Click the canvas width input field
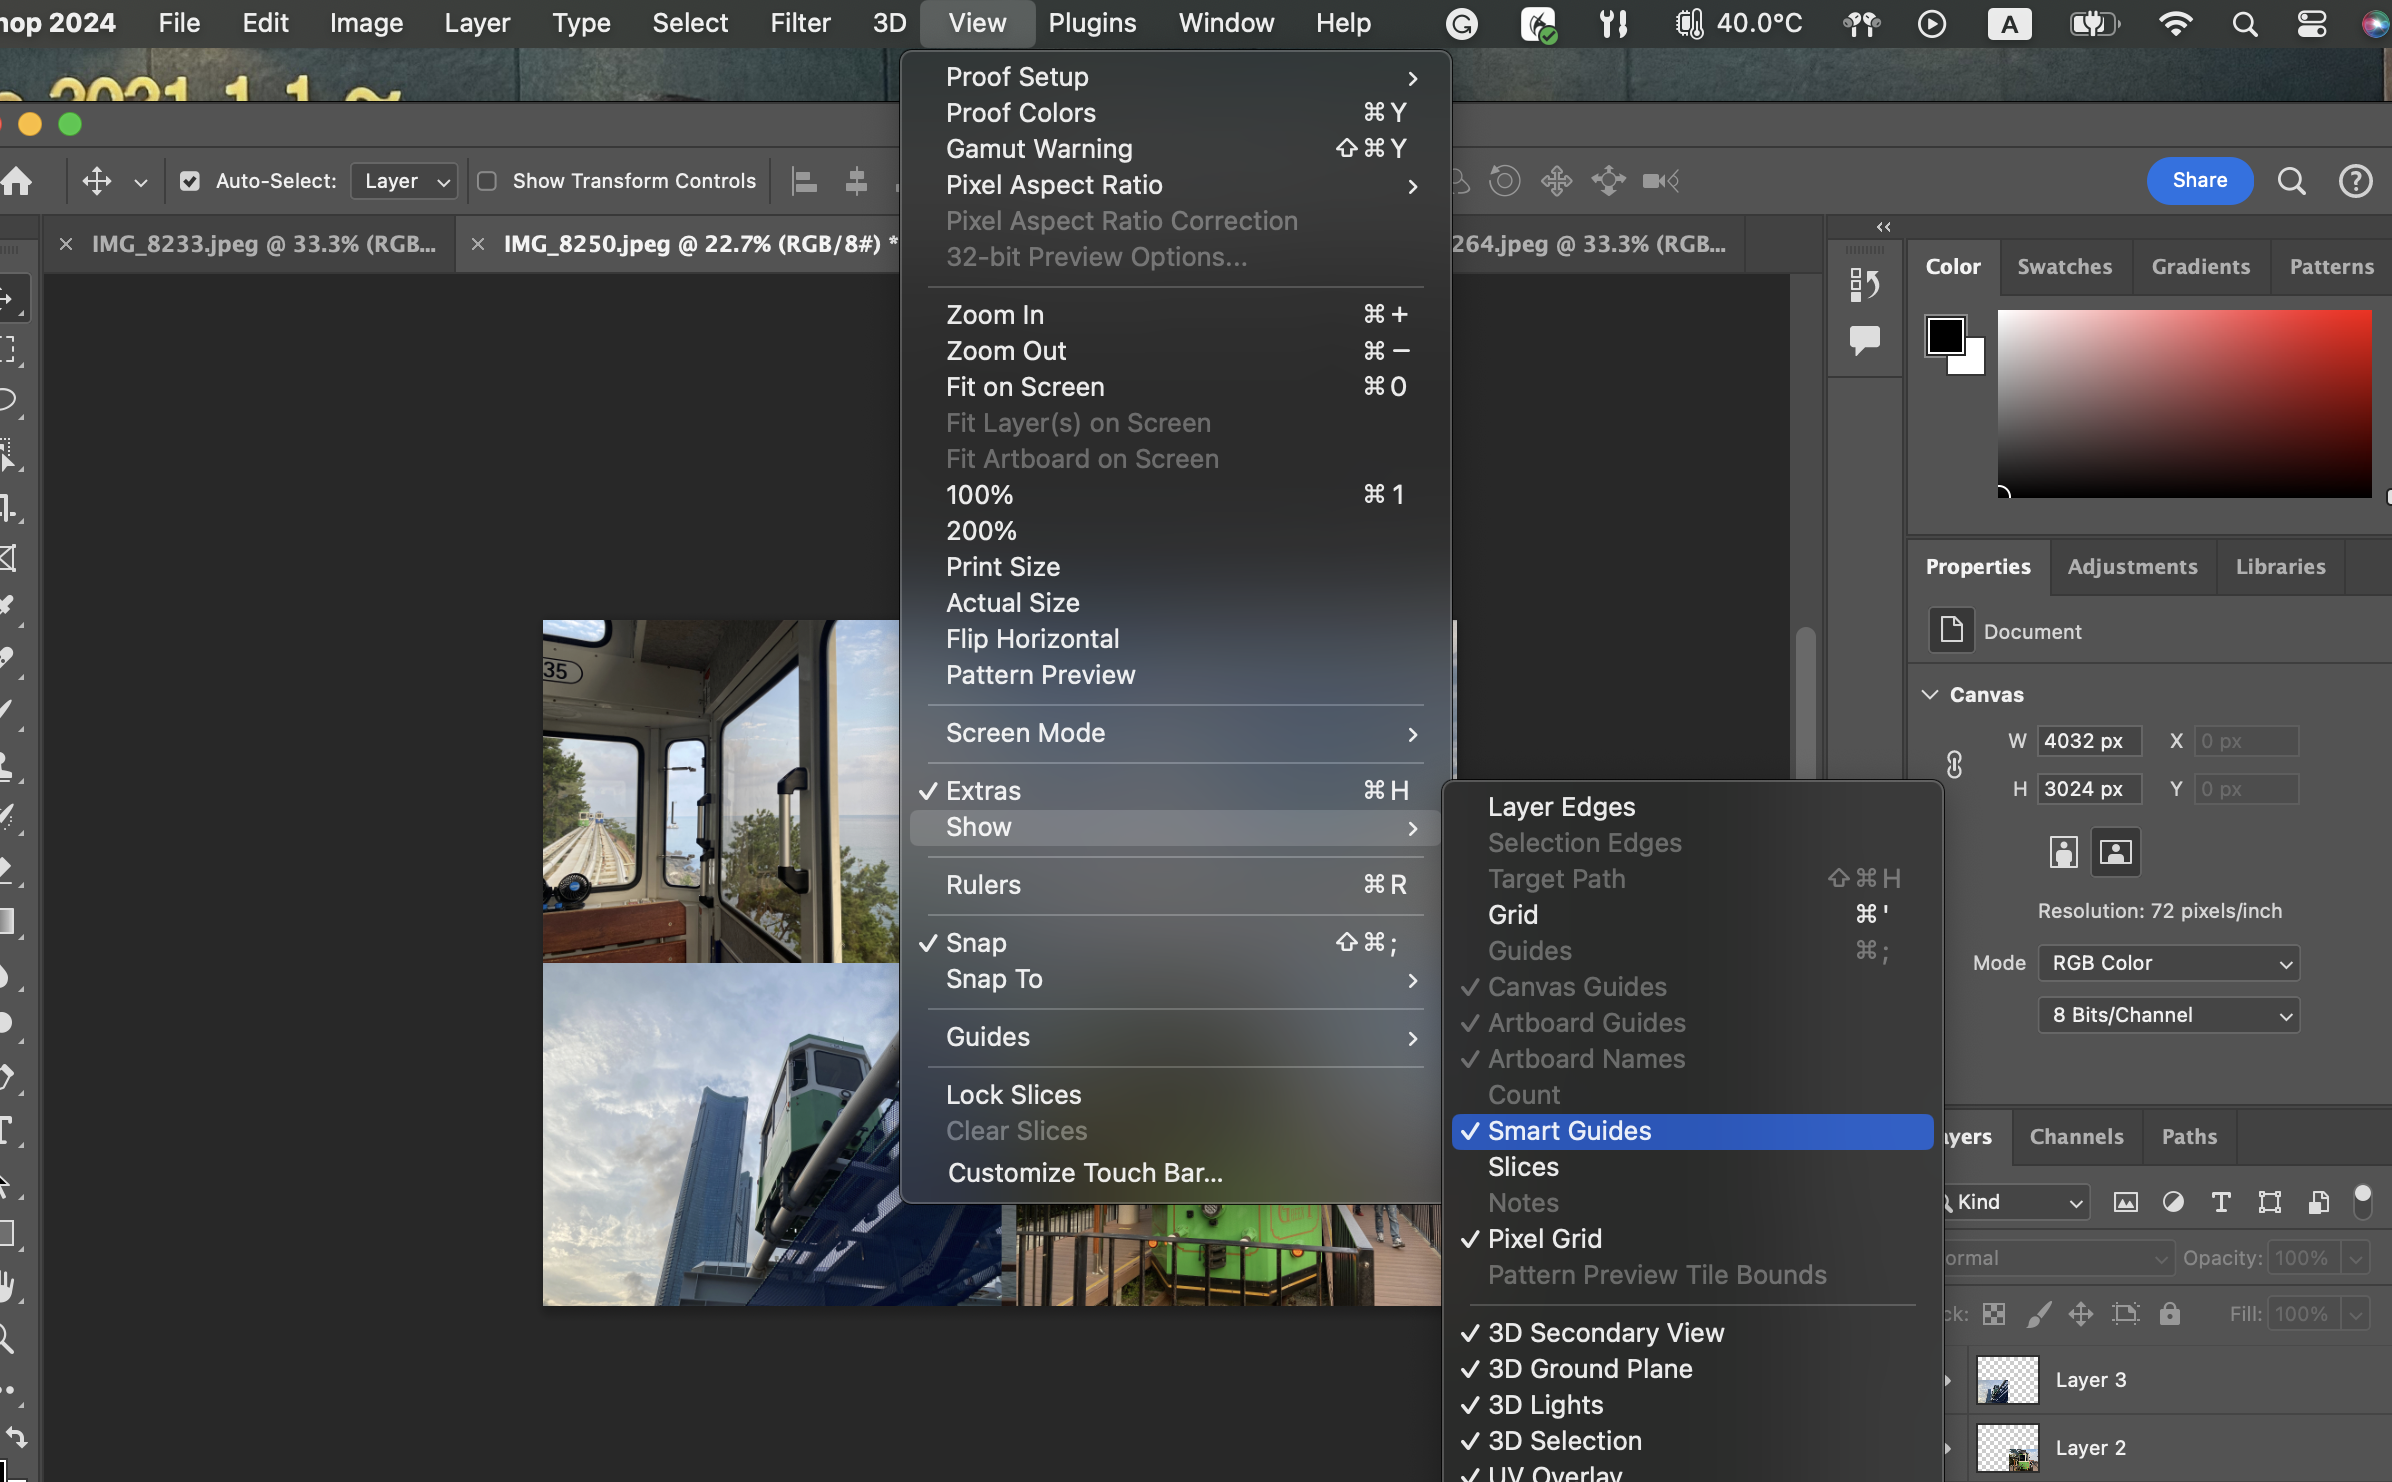 [2088, 741]
